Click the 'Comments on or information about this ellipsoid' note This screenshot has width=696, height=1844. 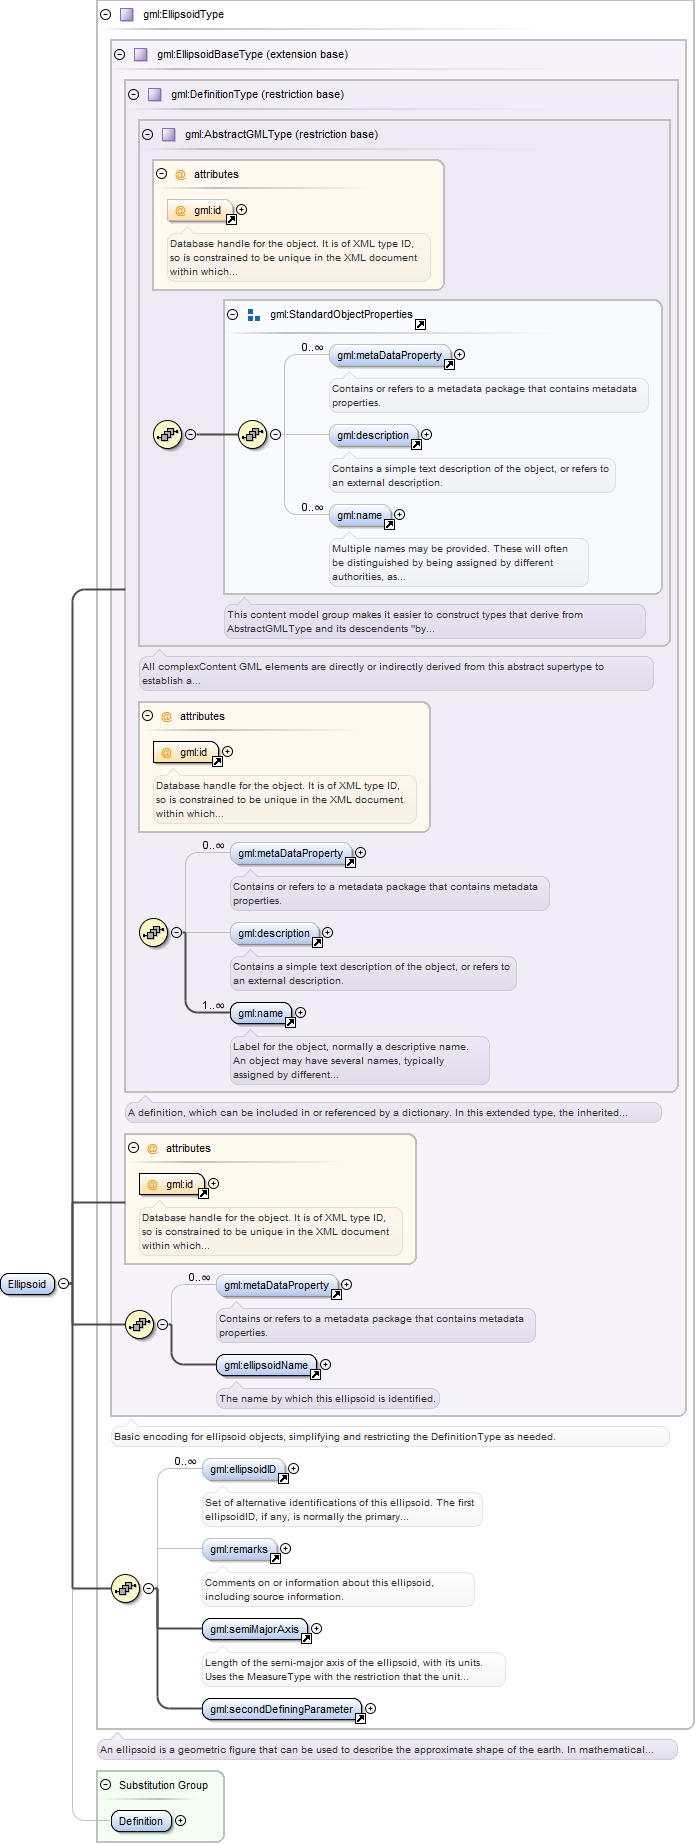(x=338, y=1589)
